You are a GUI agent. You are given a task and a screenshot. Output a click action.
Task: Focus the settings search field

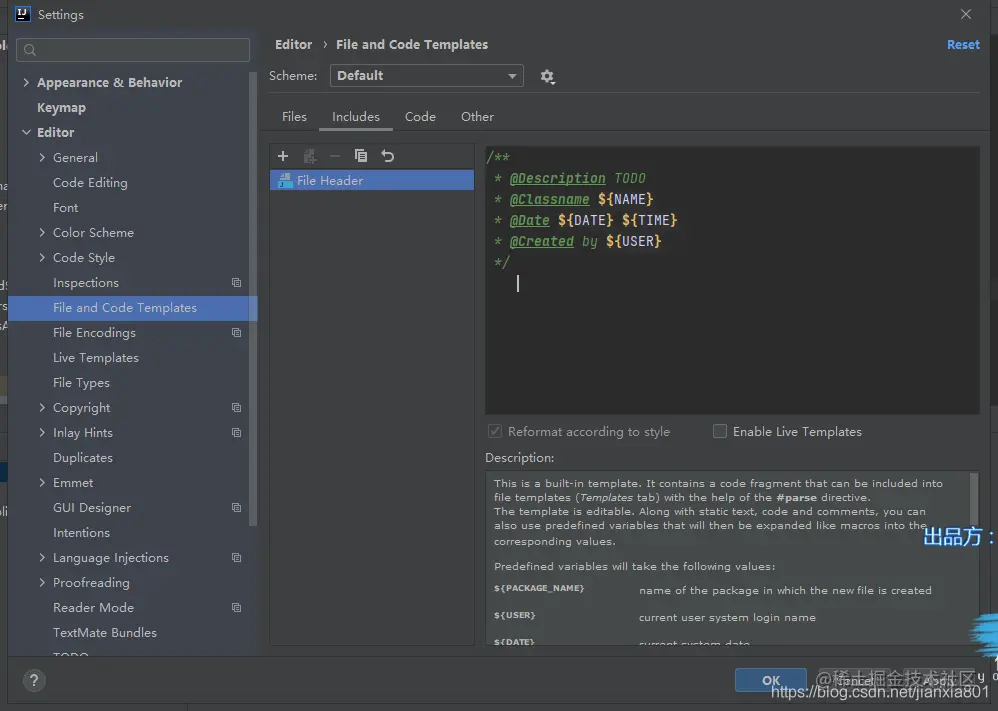pos(133,50)
